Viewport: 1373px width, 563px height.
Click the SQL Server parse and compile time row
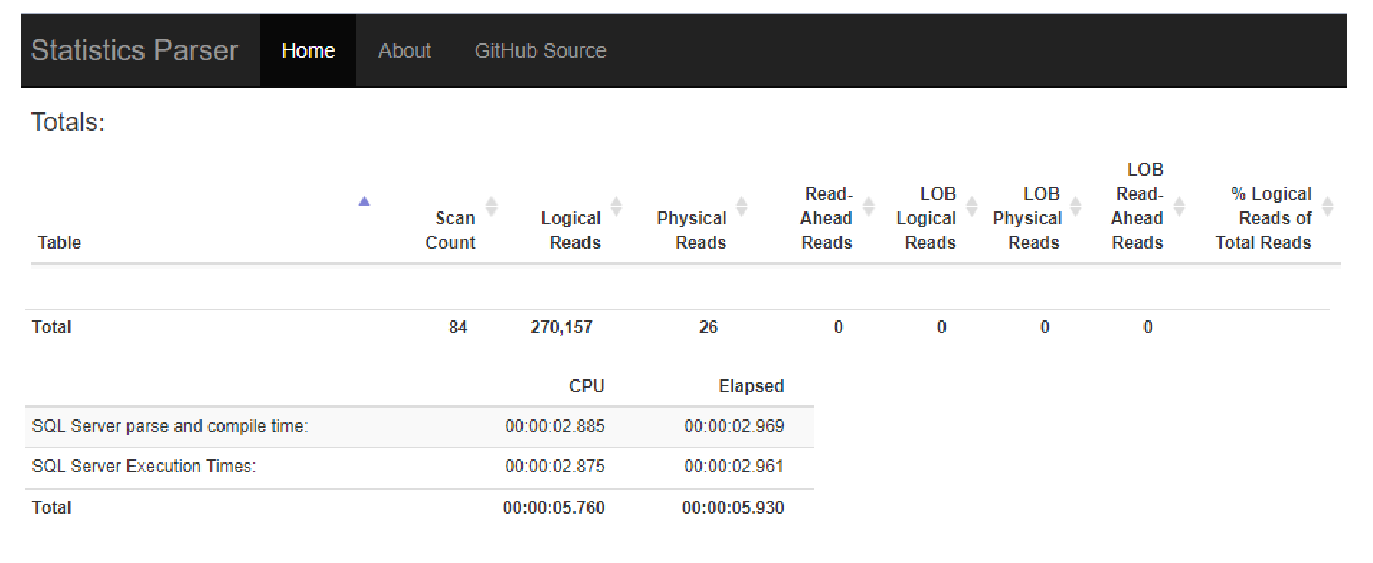[170, 427]
